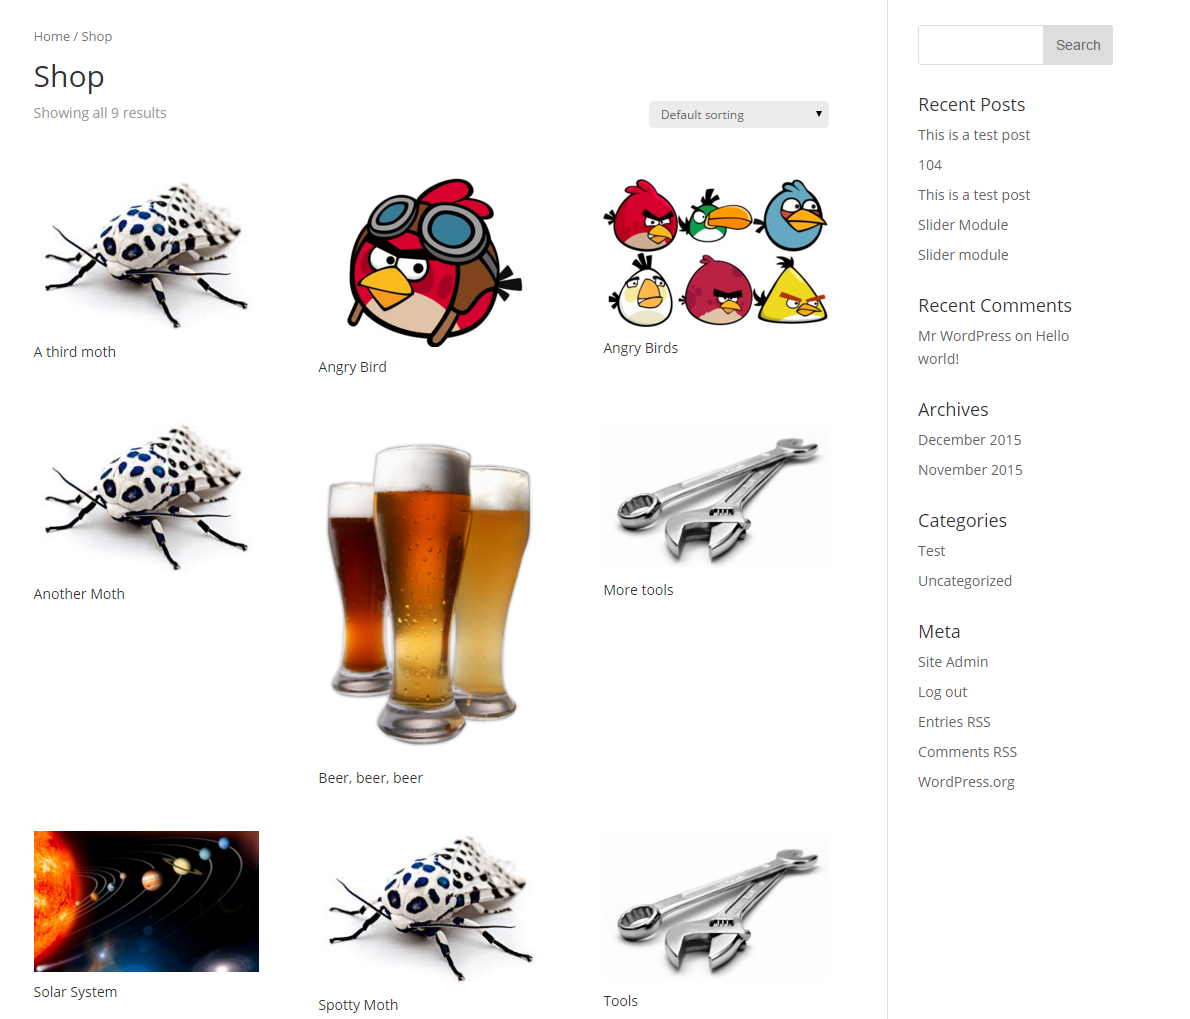Image resolution: width=1190 pixels, height=1019 pixels.
Task: Click the More tools wrench image
Action: tap(716, 495)
